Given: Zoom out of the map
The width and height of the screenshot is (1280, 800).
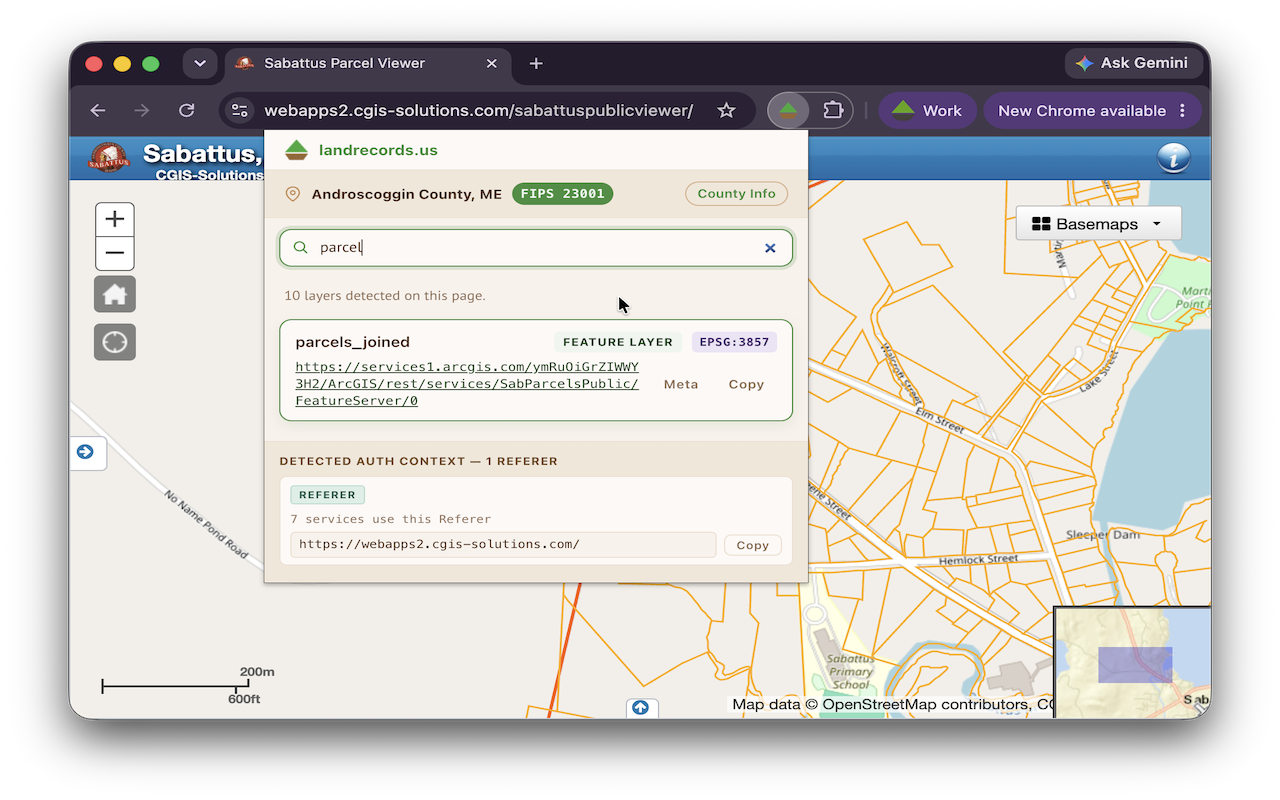Looking at the screenshot, I should [x=115, y=254].
